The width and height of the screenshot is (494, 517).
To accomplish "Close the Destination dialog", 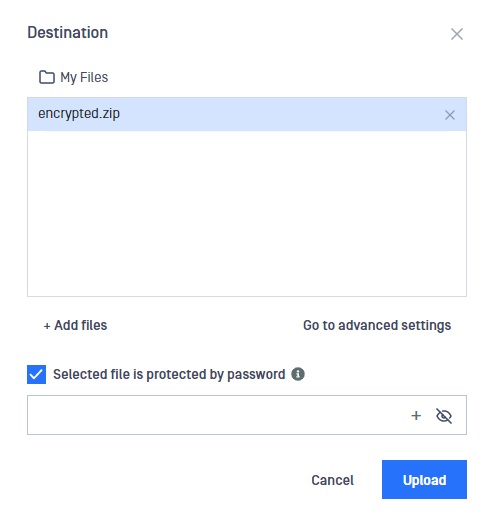I will (x=457, y=34).
